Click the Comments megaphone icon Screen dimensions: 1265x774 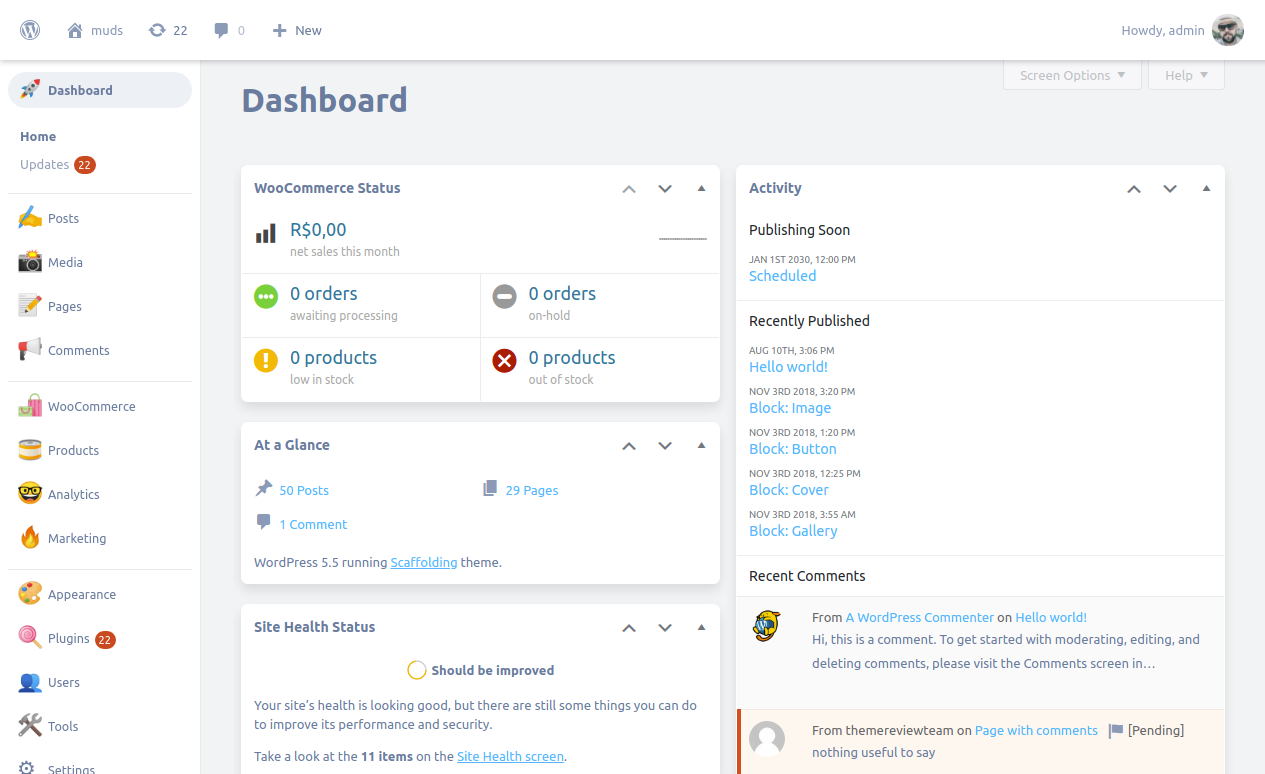(x=30, y=350)
